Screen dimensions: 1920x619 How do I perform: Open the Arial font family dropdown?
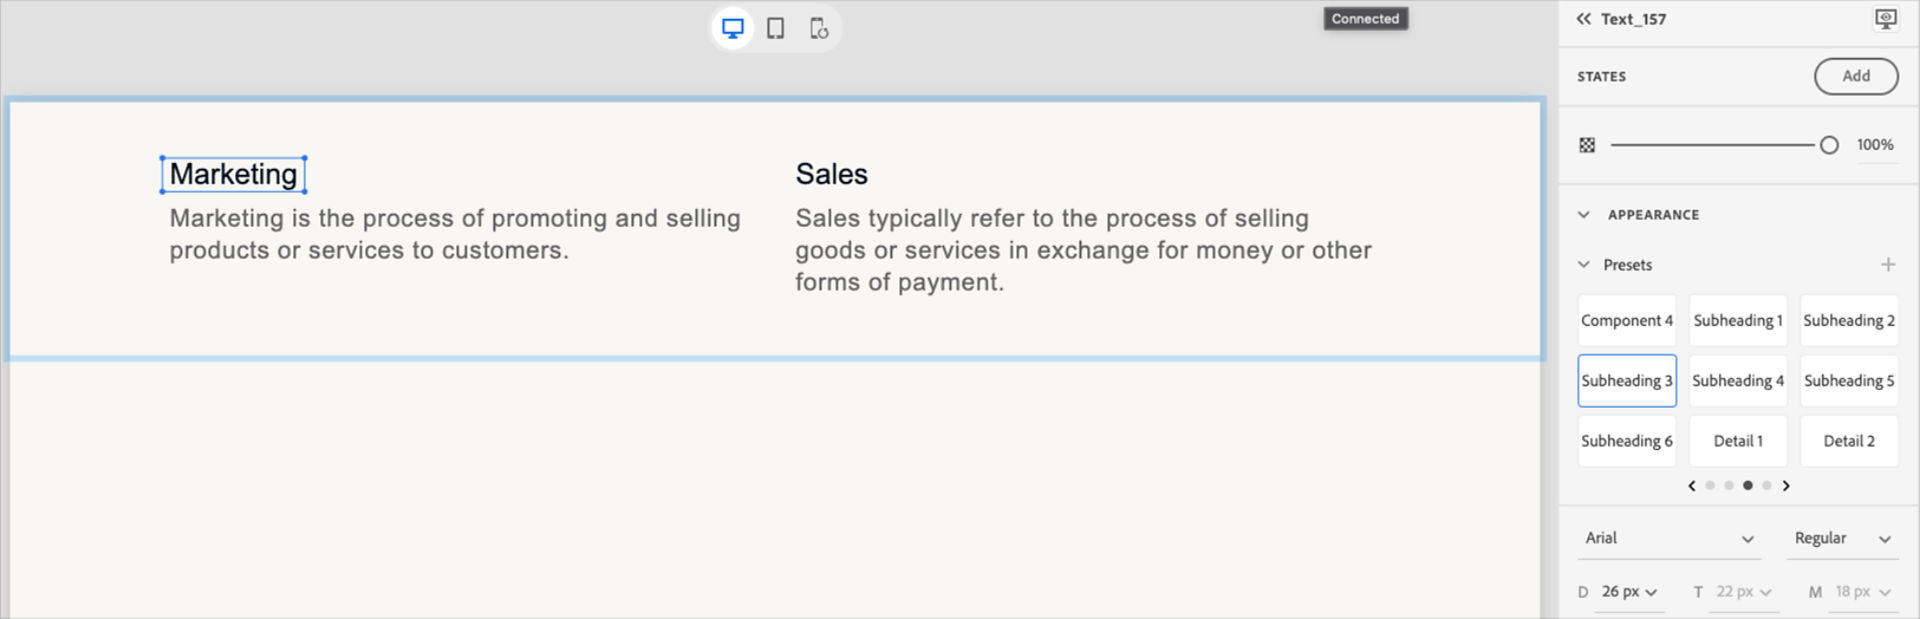[1668, 537]
